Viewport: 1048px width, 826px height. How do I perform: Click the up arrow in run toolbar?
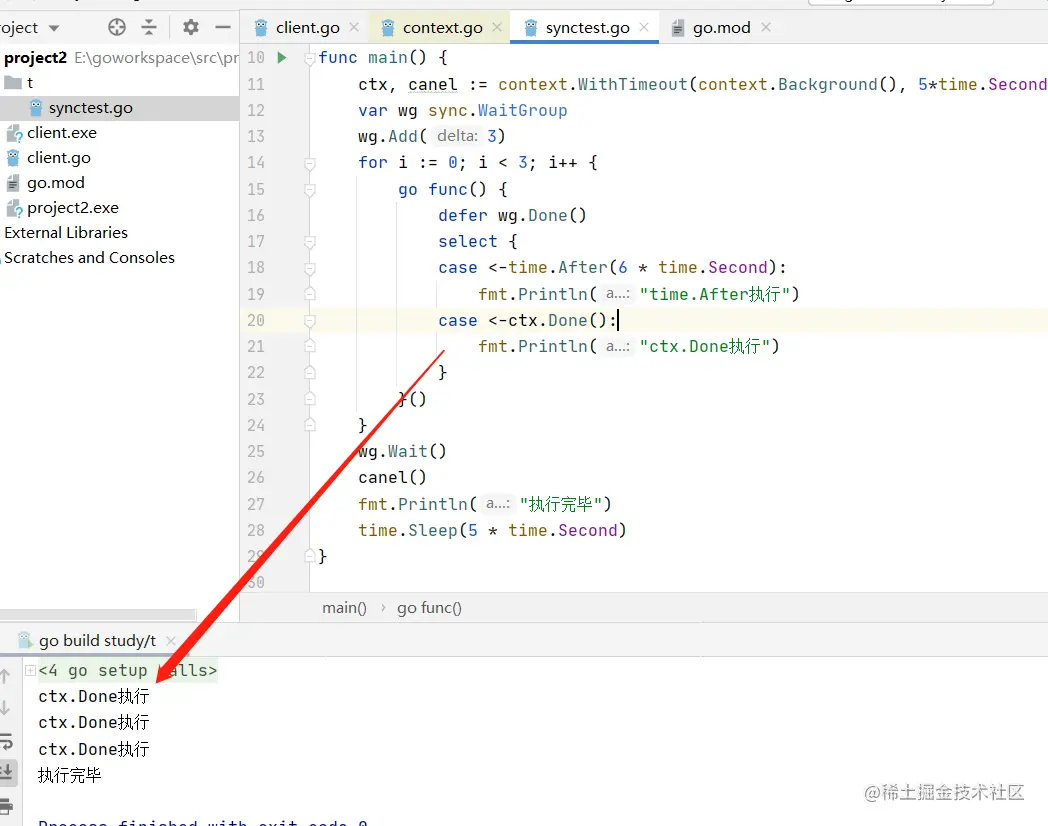(5, 676)
